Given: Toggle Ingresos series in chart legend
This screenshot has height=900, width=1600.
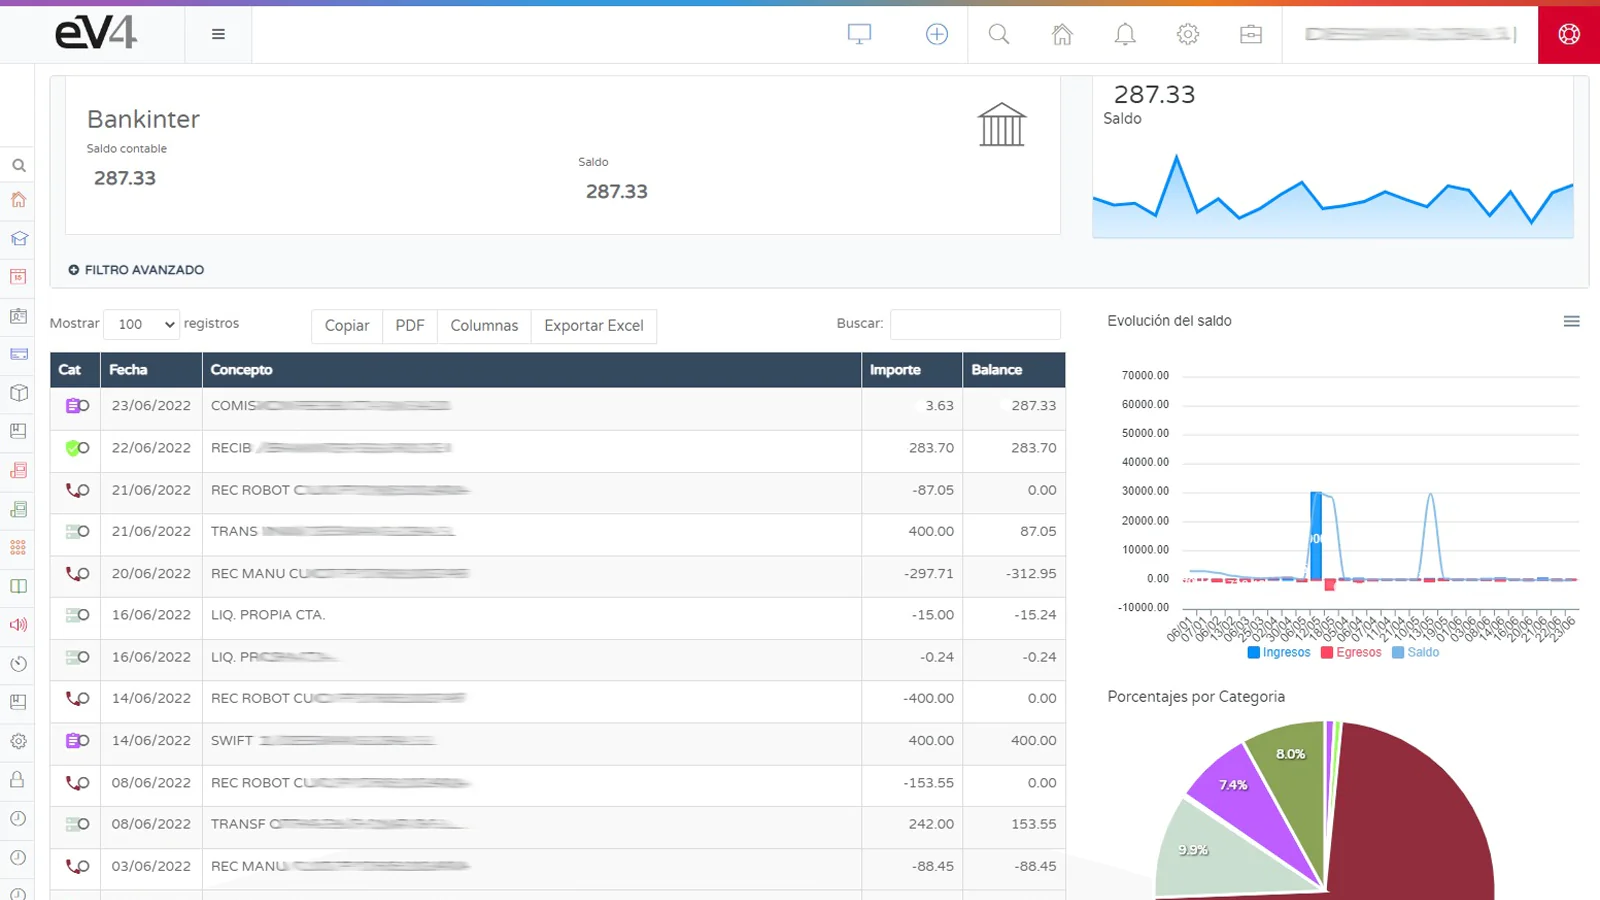Looking at the screenshot, I should pos(1279,652).
